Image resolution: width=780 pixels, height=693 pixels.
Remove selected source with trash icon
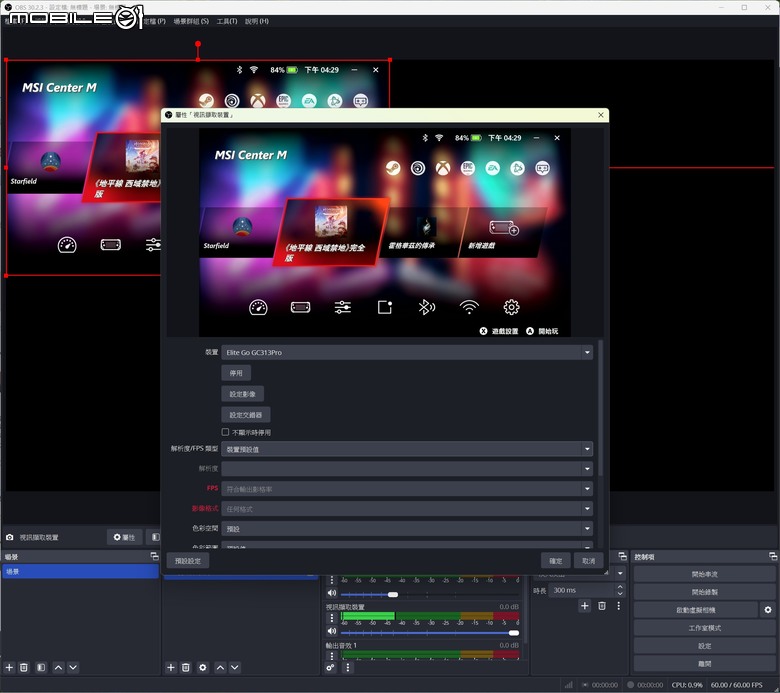pos(186,667)
